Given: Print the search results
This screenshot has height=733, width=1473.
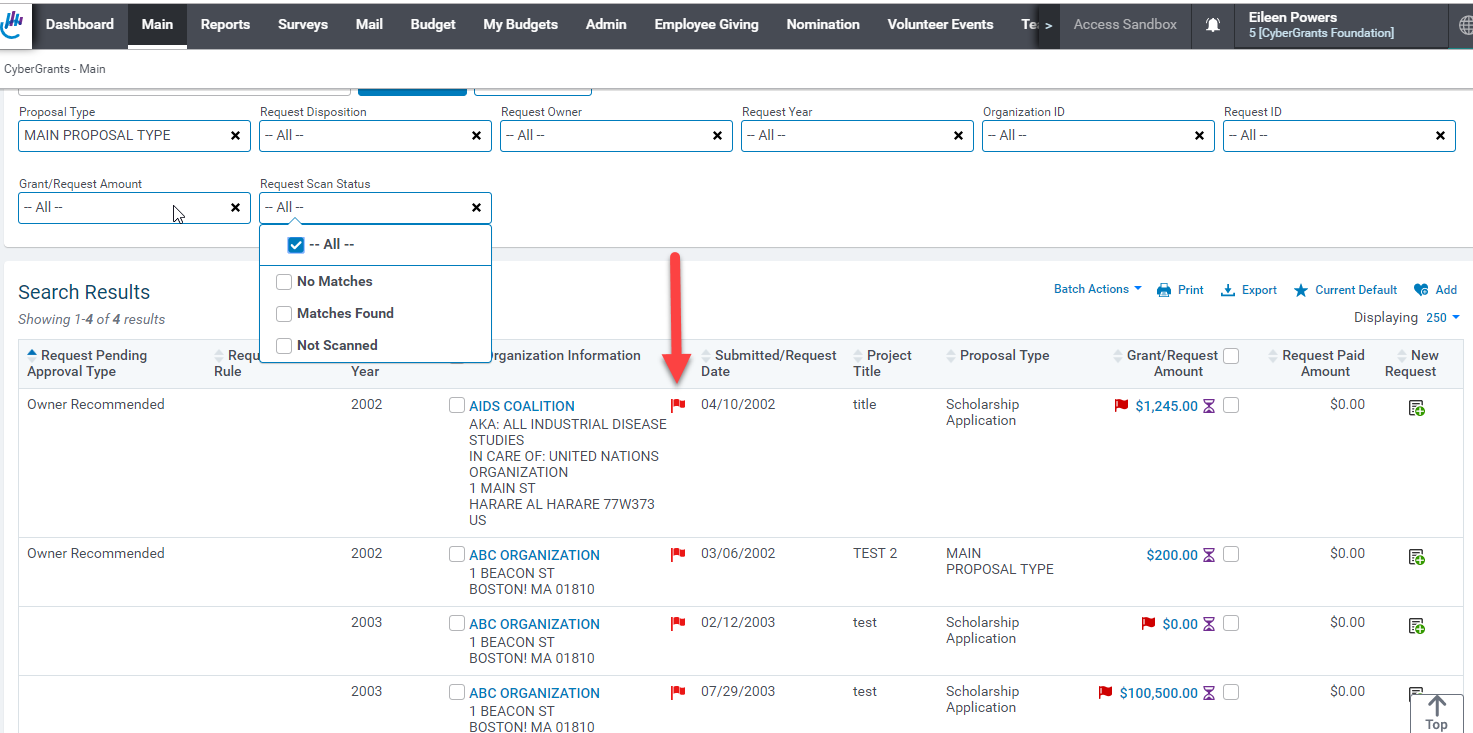Looking at the screenshot, I should click(x=1180, y=290).
